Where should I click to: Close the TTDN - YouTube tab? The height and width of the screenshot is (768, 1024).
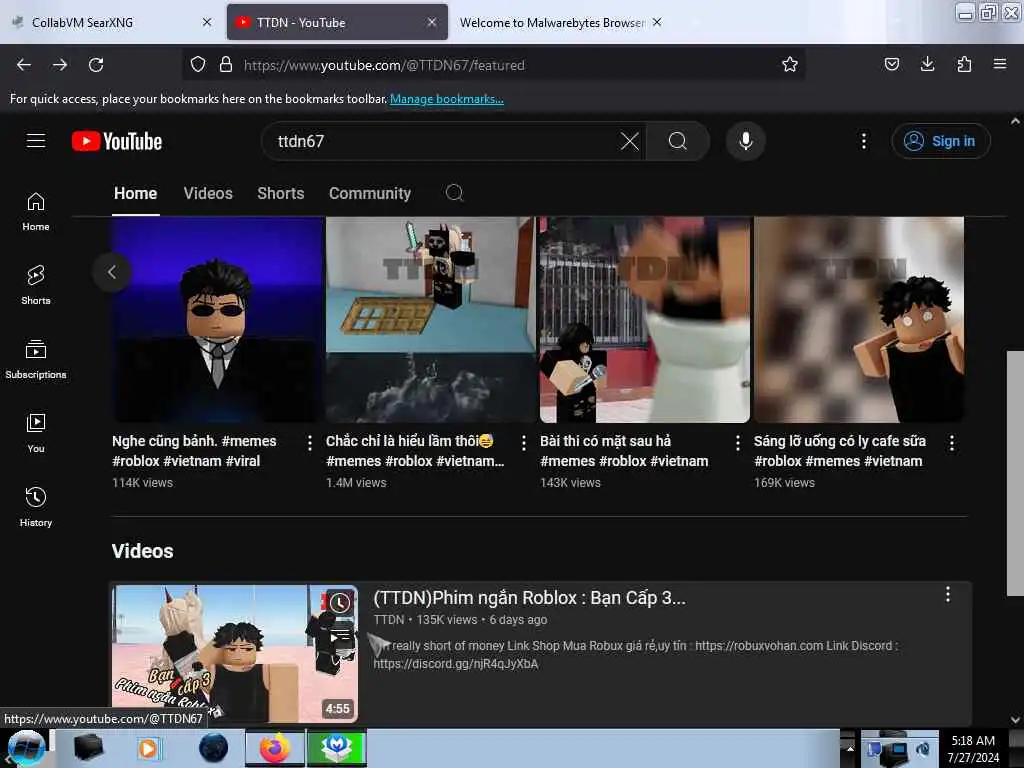432,22
